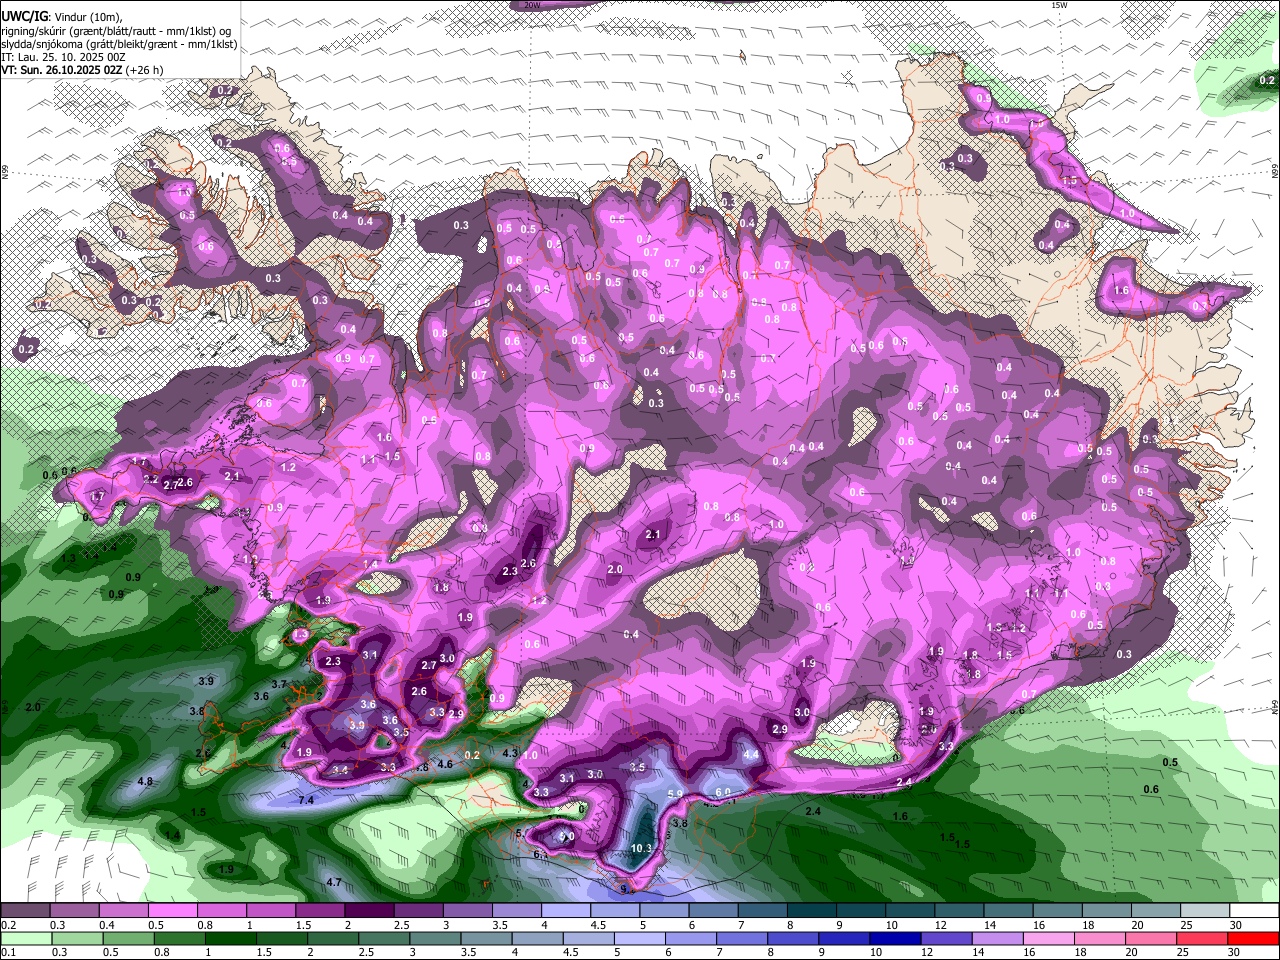Click the '15W' longitude label at the top
The height and width of the screenshot is (960, 1280).
point(1060,5)
